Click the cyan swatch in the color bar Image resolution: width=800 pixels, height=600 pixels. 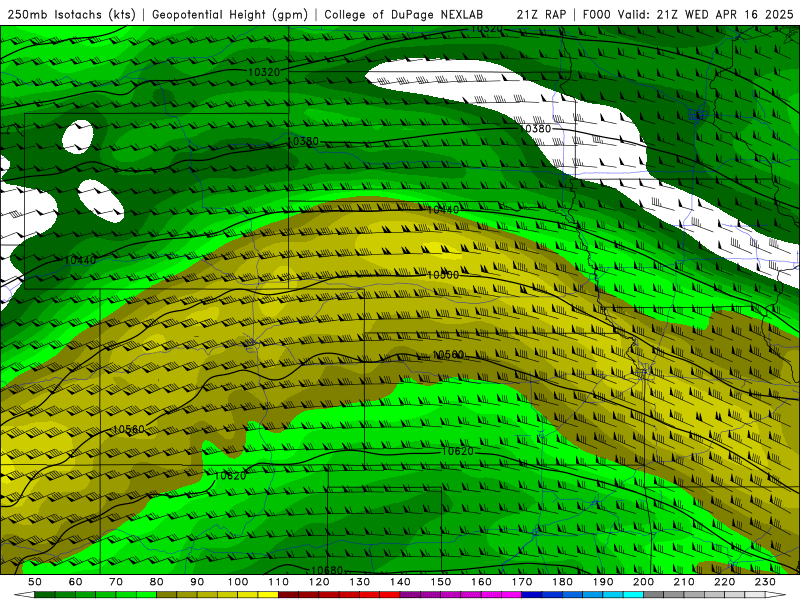click(x=633, y=595)
